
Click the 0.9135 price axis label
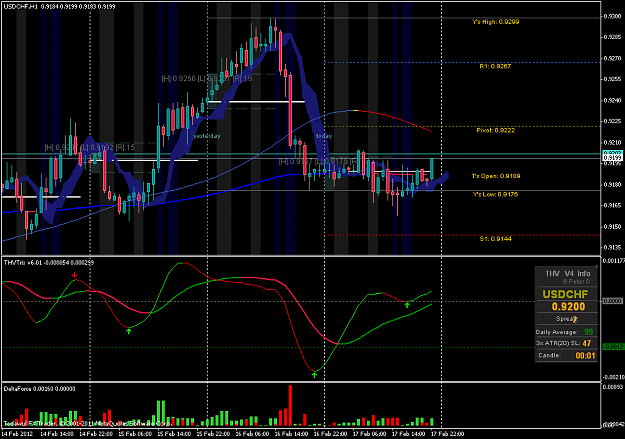[612, 247]
